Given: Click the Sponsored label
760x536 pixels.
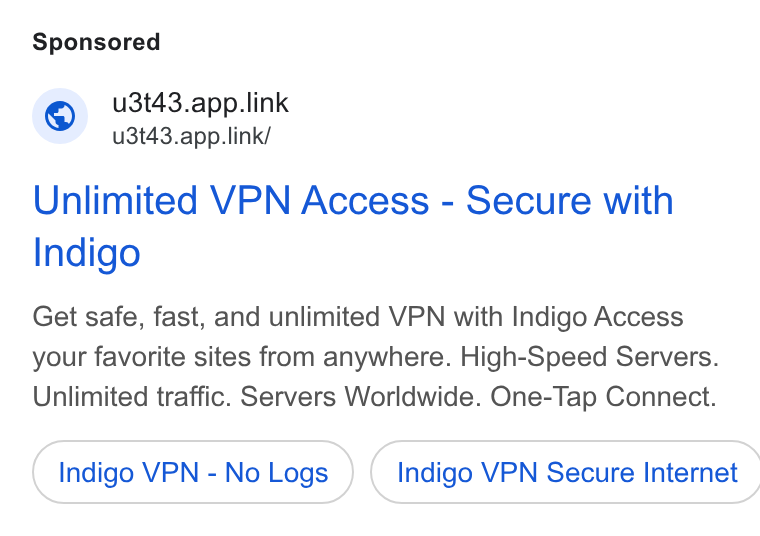Looking at the screenshot, I should click(x=96, y=42).
